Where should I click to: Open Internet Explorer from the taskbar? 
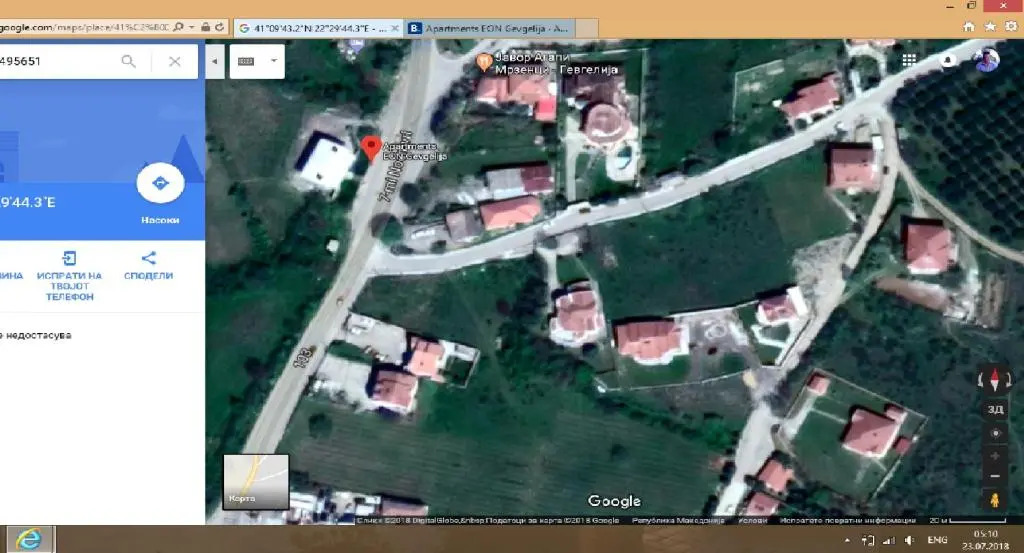point(30,539)
